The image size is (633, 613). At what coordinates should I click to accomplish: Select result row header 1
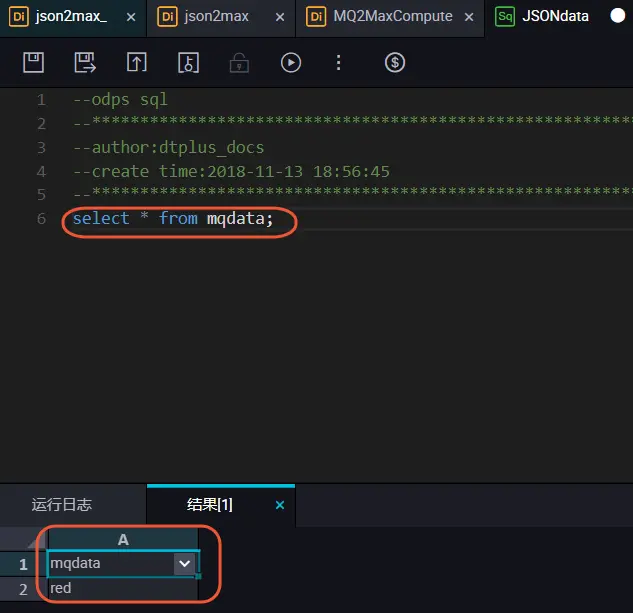[23, 564]
